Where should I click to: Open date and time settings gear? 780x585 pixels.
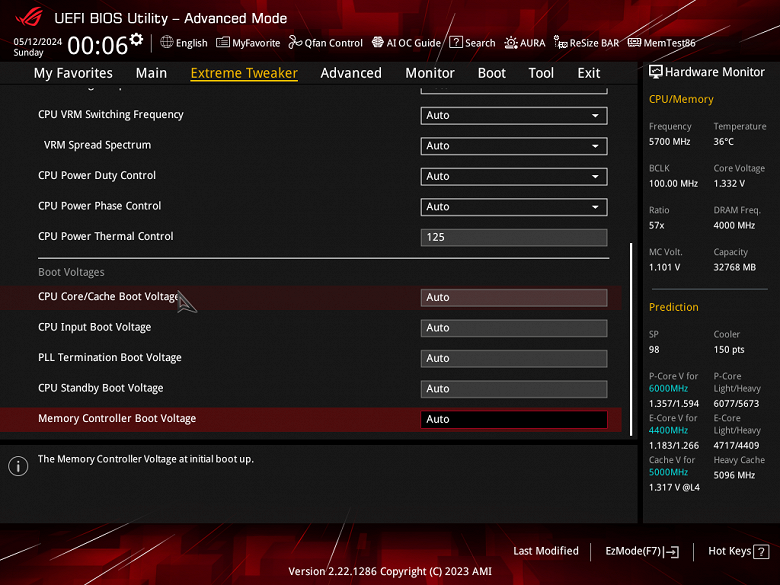pyautogui.click(x=136, y=39)
